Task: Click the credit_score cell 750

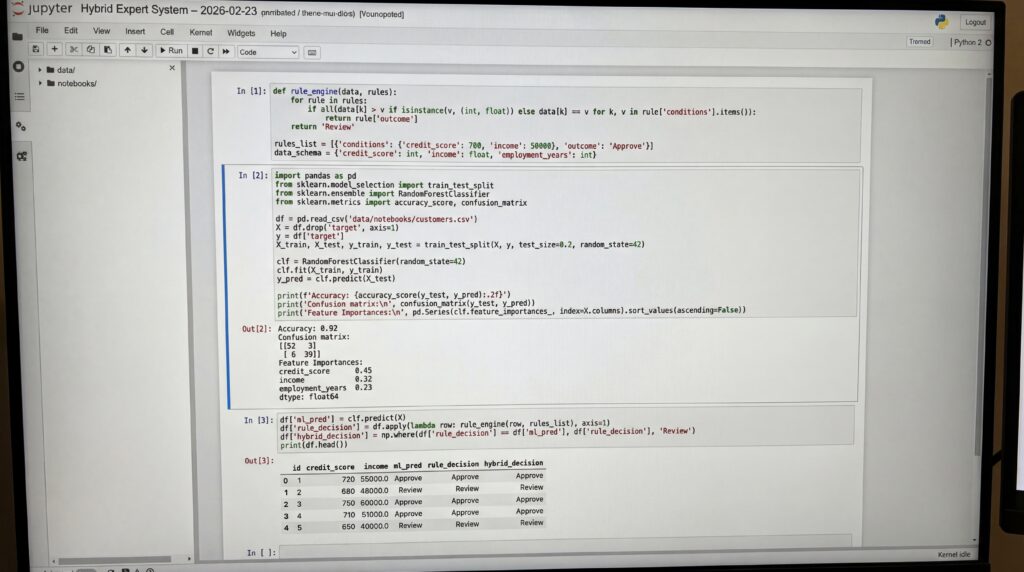Action: (348, 503)
